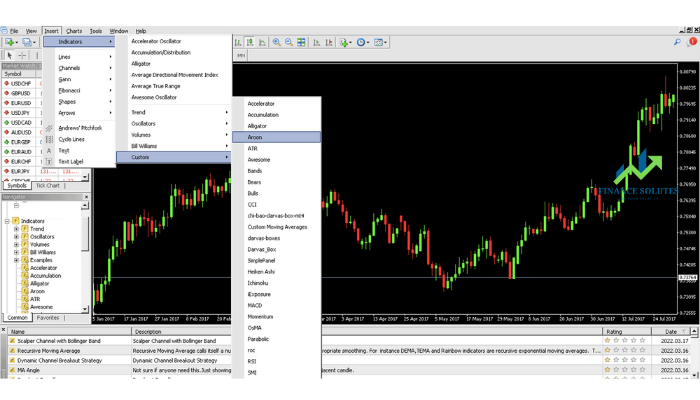The width and height of the screenshot is (700, 400).
Task: Click the search magnifier icon top right
Action: tap(677, 42)
